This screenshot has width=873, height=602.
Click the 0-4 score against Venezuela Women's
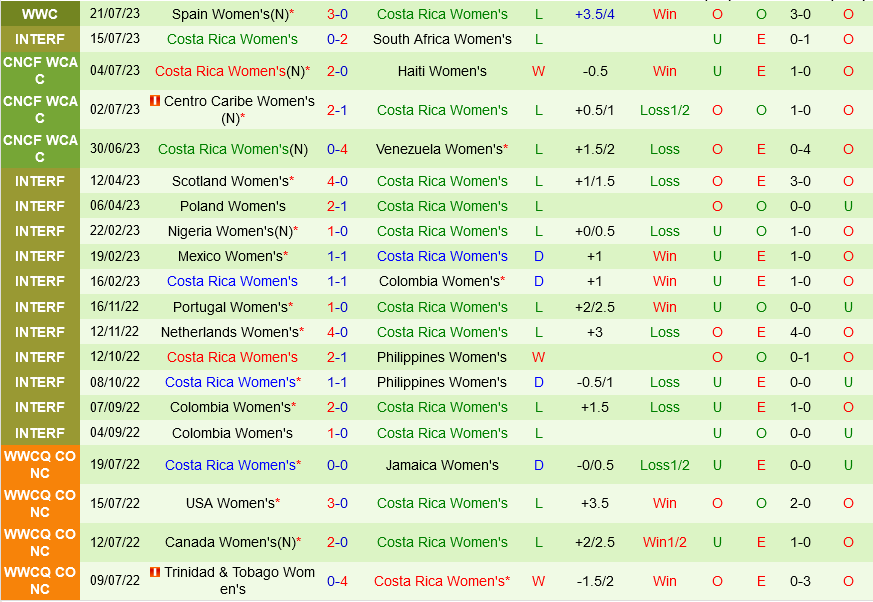337,149
